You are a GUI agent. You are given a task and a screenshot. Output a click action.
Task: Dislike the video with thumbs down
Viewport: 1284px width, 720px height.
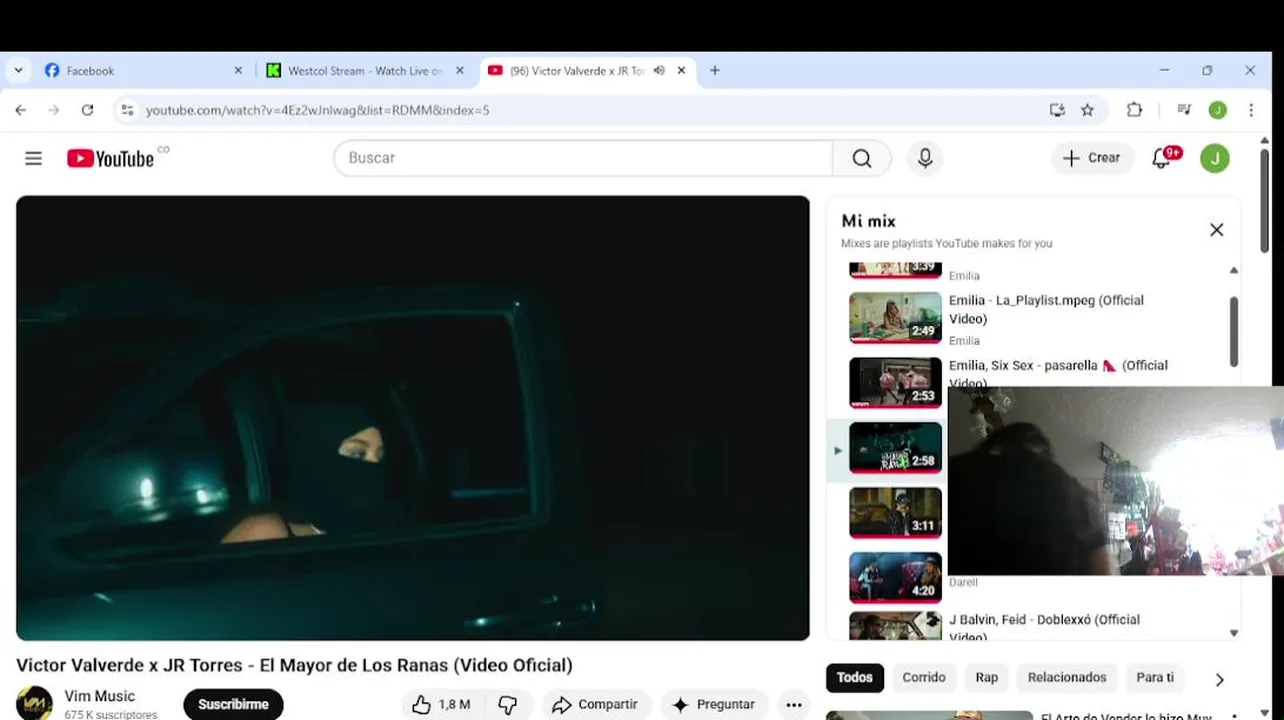pos(508,705)
